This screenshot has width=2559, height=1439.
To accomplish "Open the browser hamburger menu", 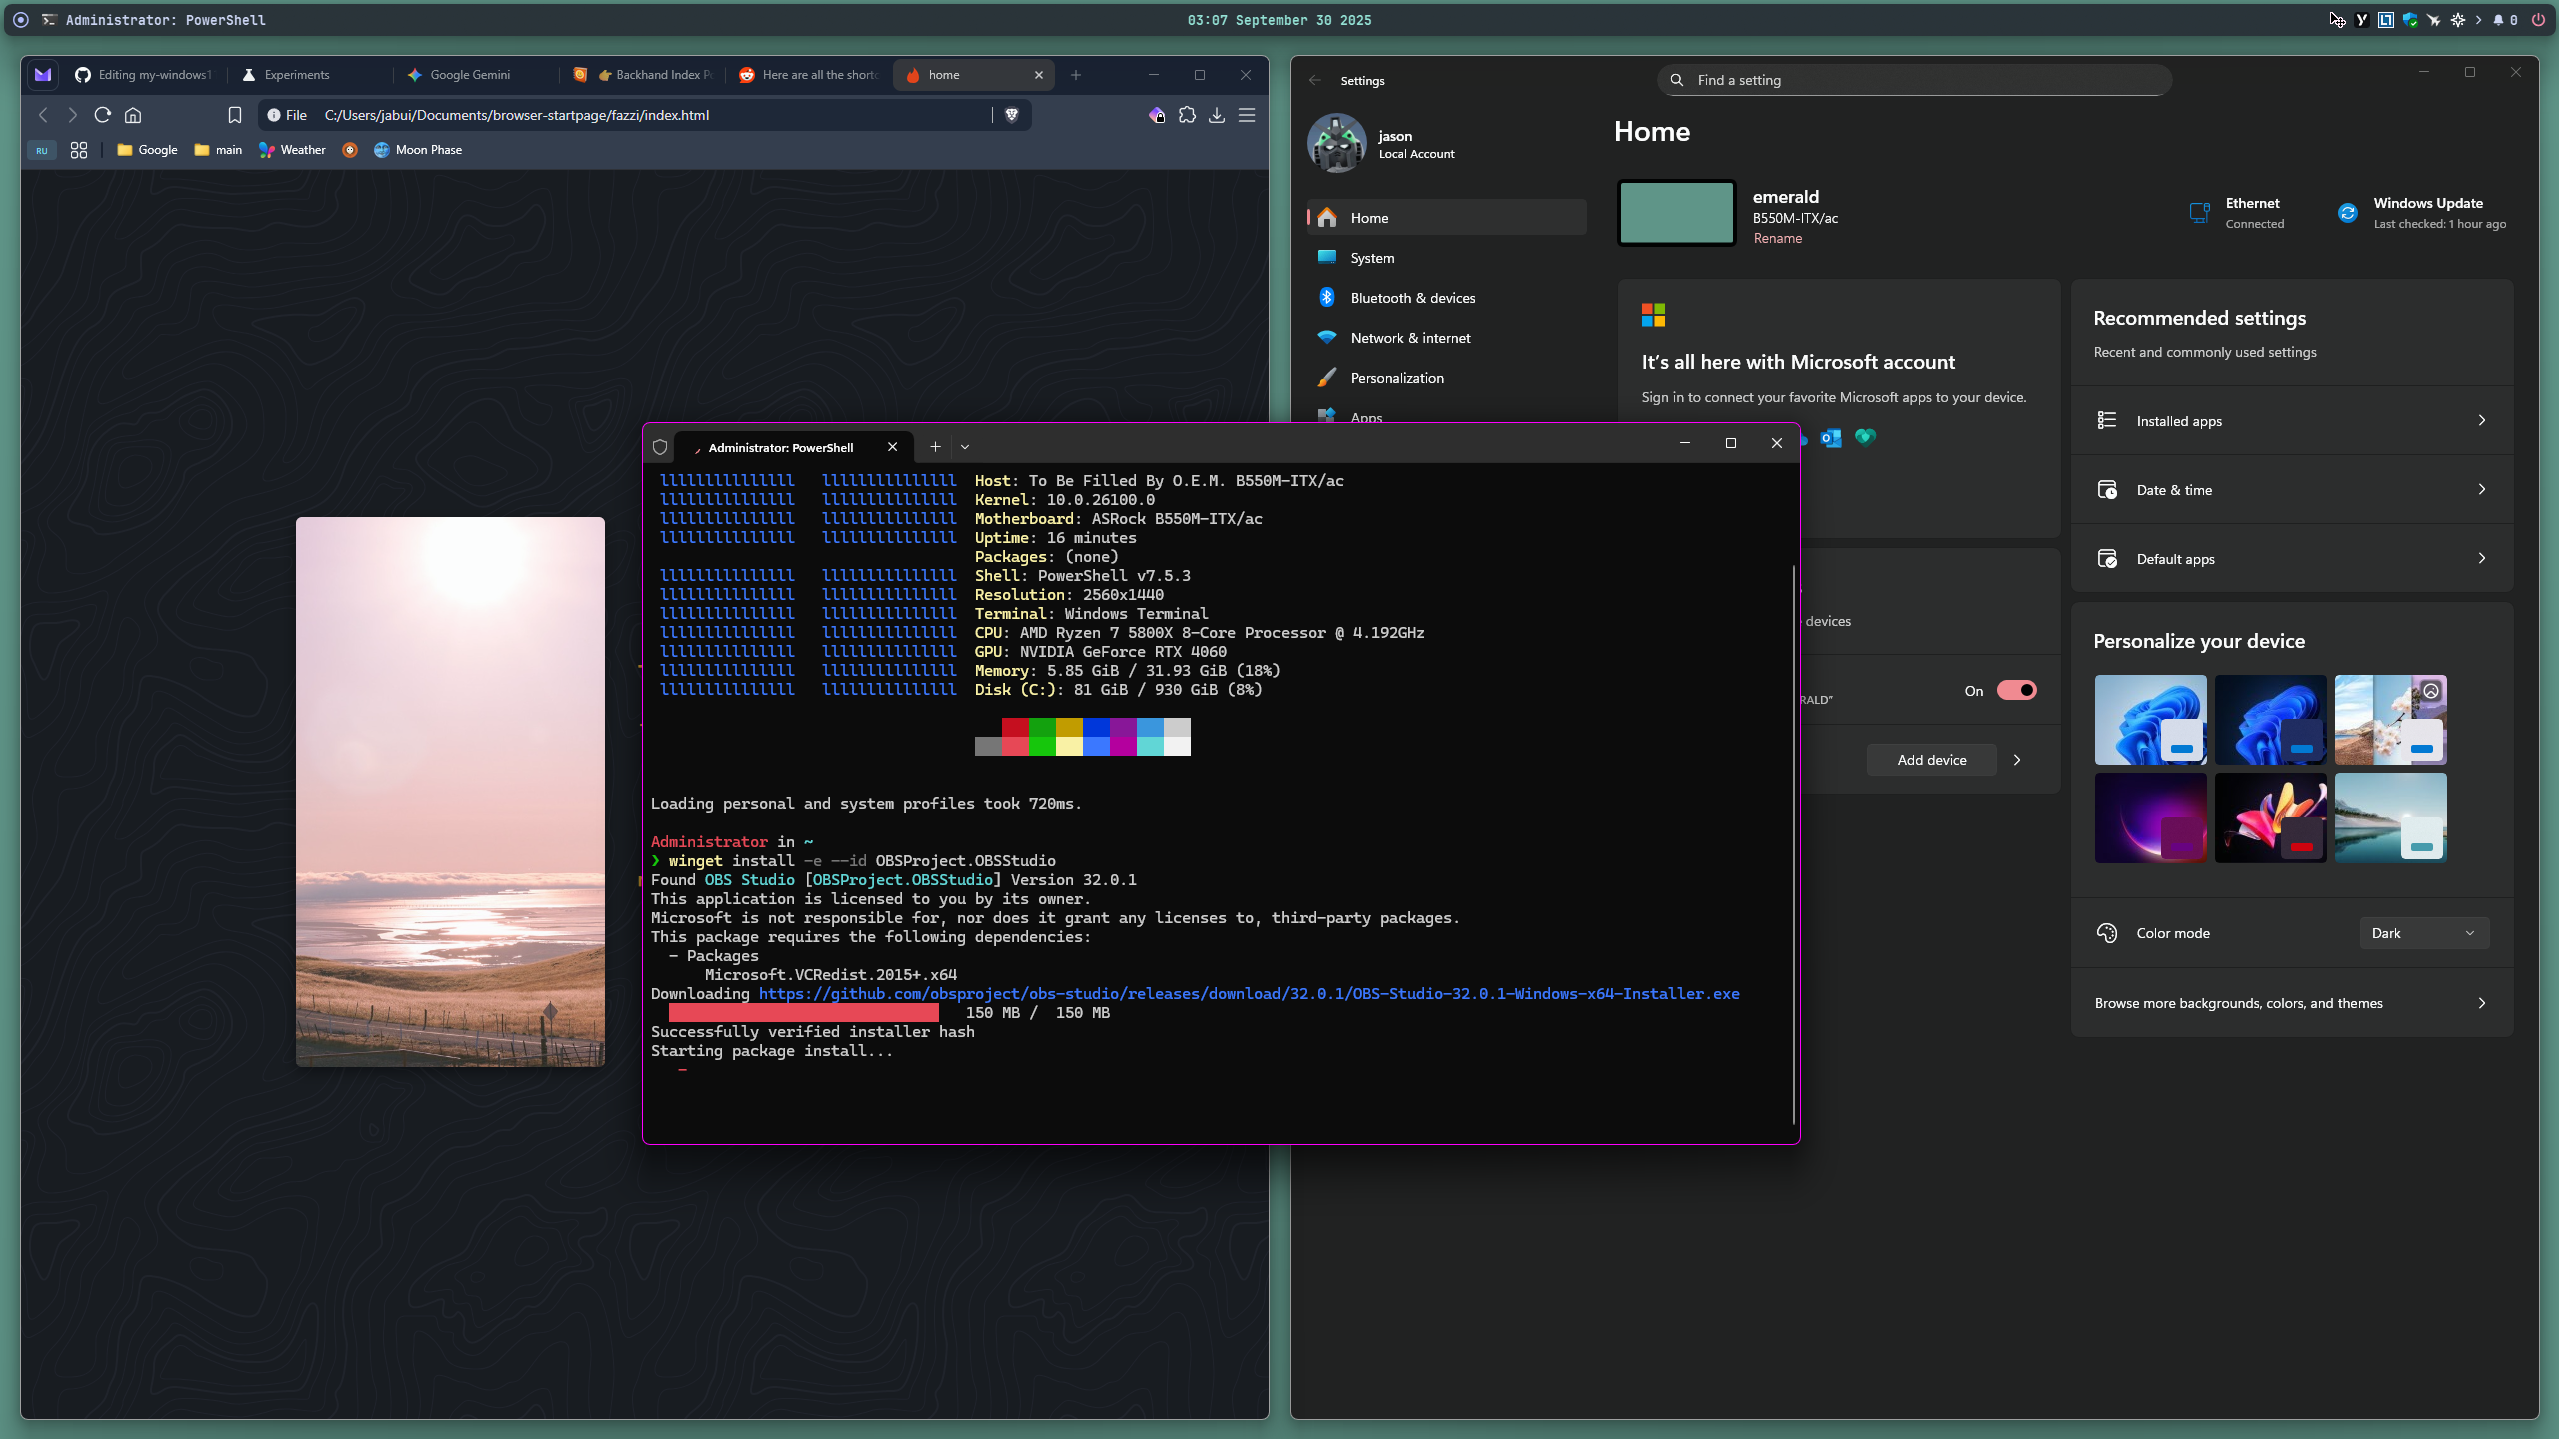I will tap(1247, 115).
